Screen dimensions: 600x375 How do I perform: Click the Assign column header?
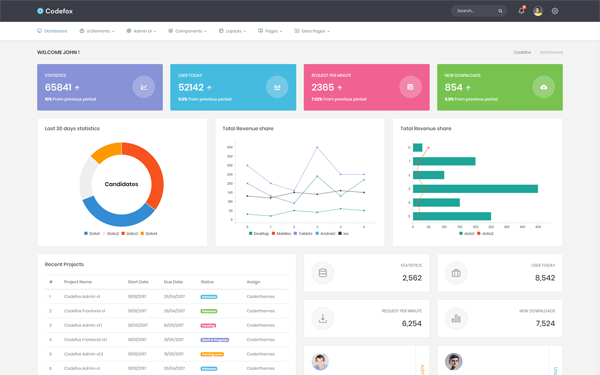253,282
